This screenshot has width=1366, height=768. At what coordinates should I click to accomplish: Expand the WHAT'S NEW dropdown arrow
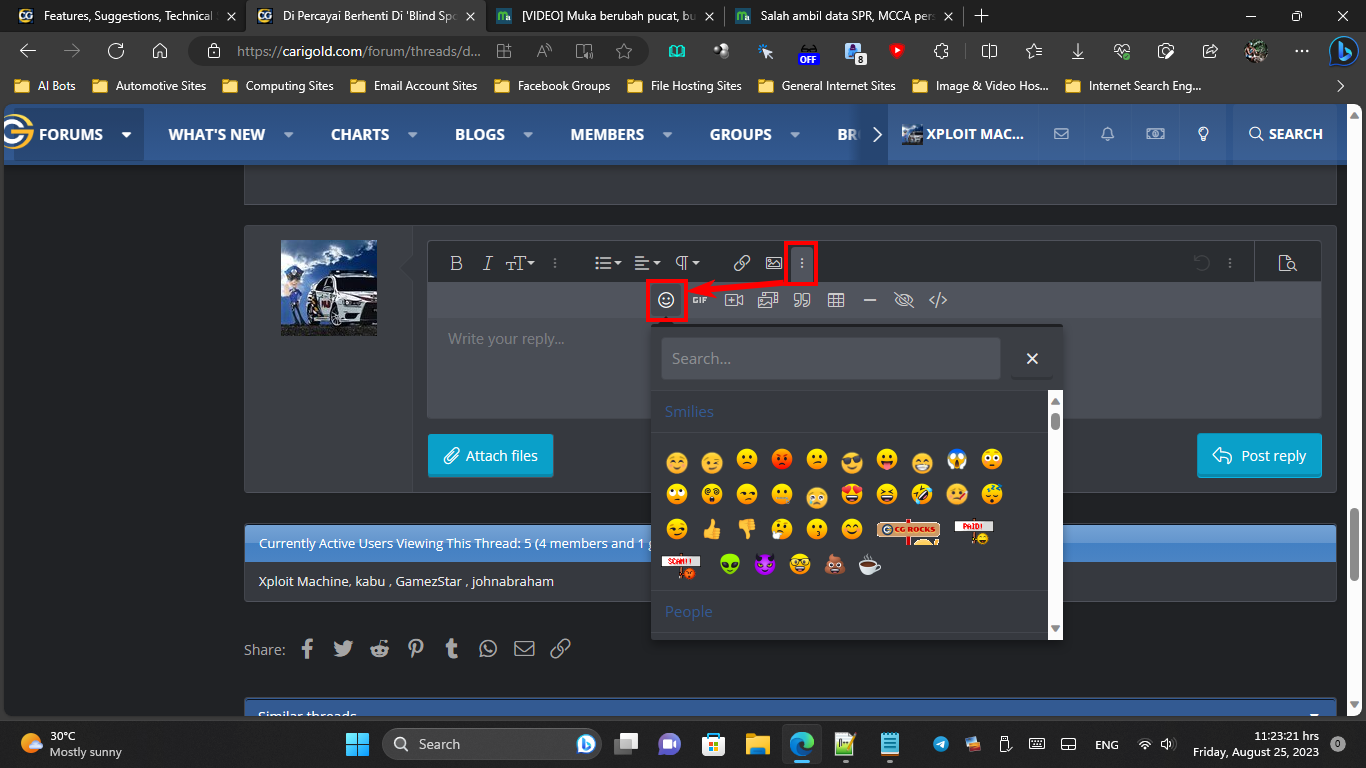289,134
